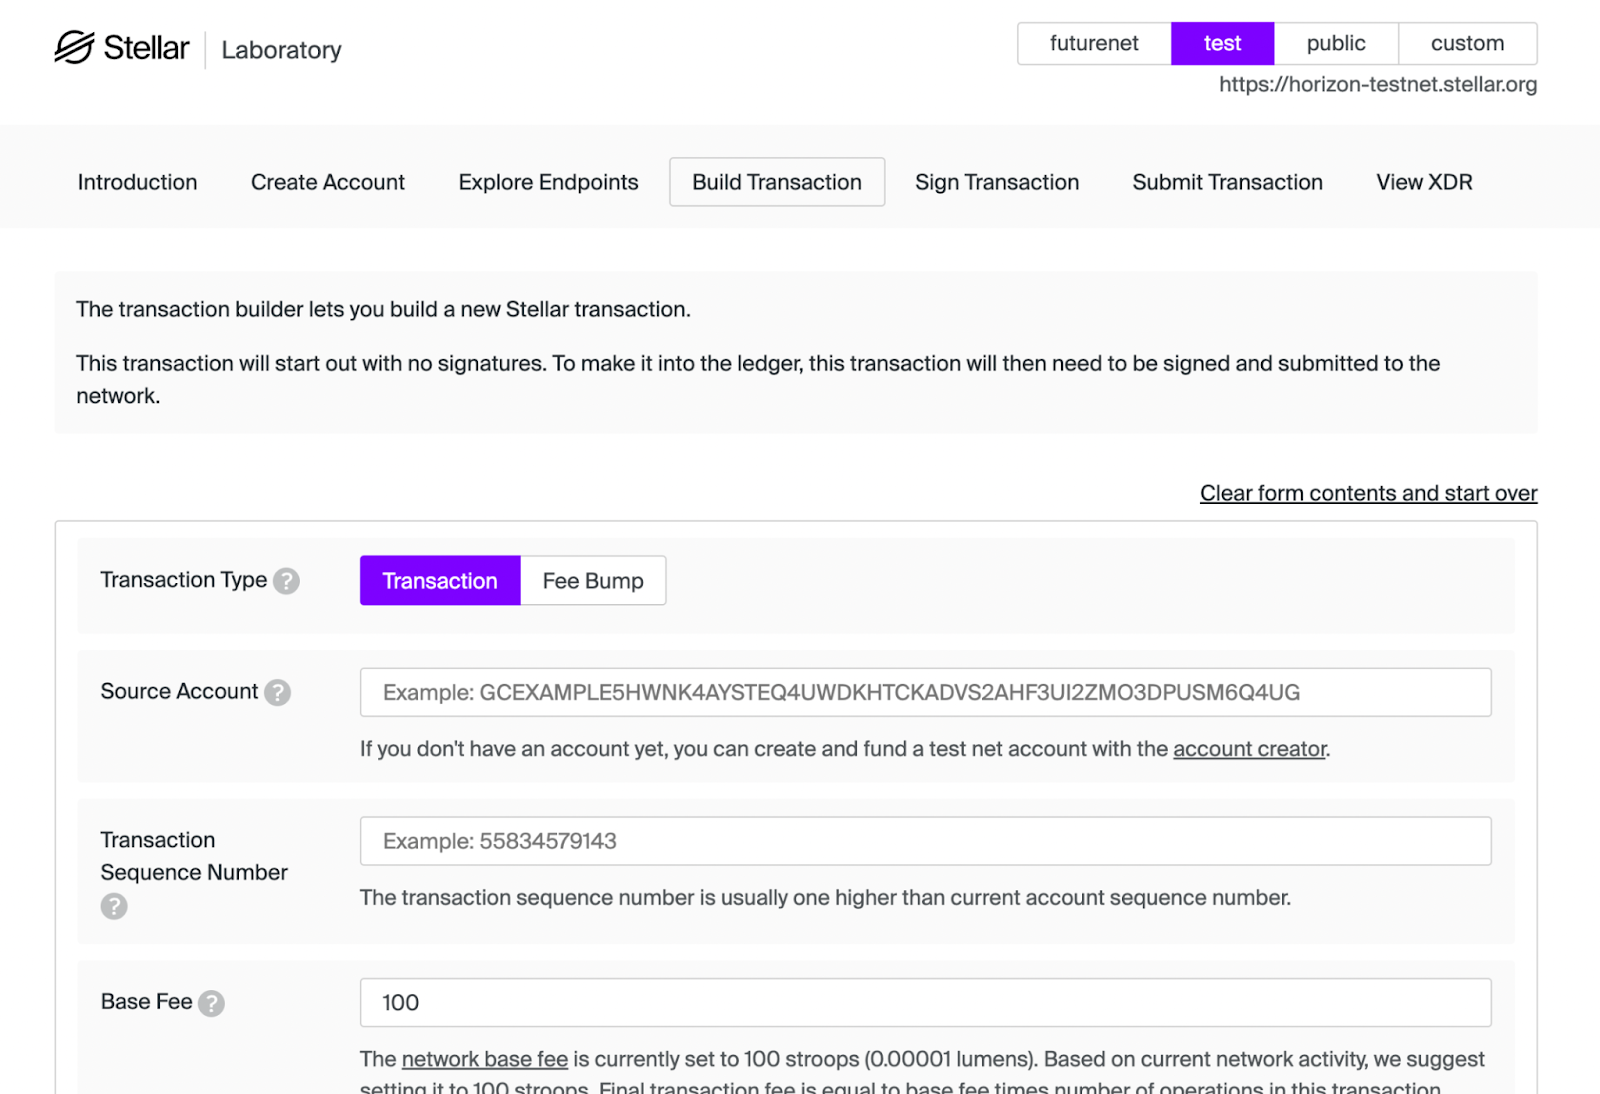
Task: Focus the Source Account input field
Action: [x=926, y=692]
